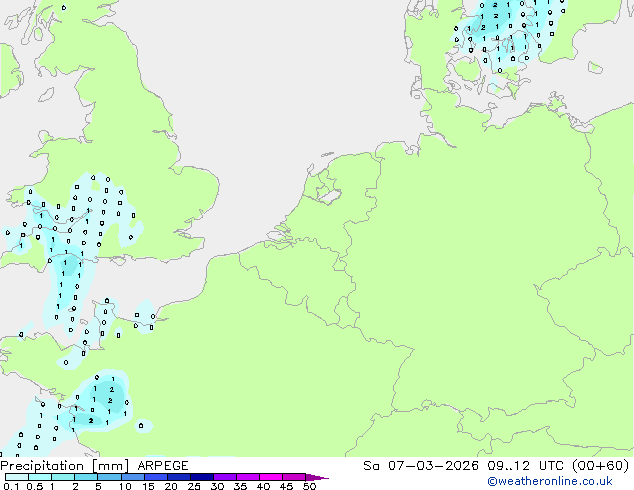Click the legend scale label '35'
The image size is (634, 490).
pyautogui.click(x=240, y=486)
